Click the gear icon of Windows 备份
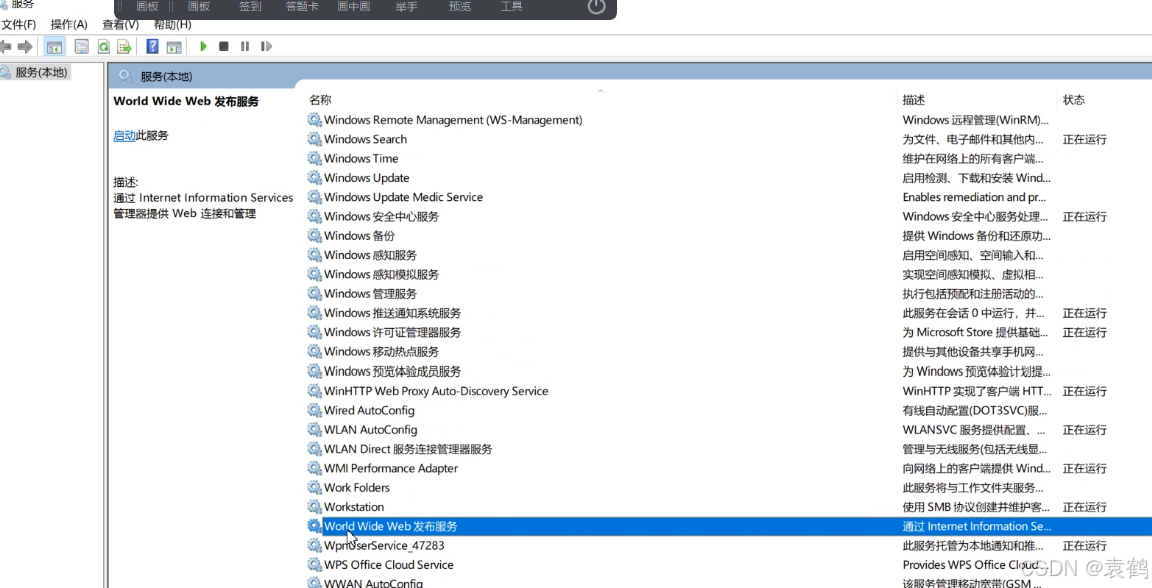 point(314,235)
